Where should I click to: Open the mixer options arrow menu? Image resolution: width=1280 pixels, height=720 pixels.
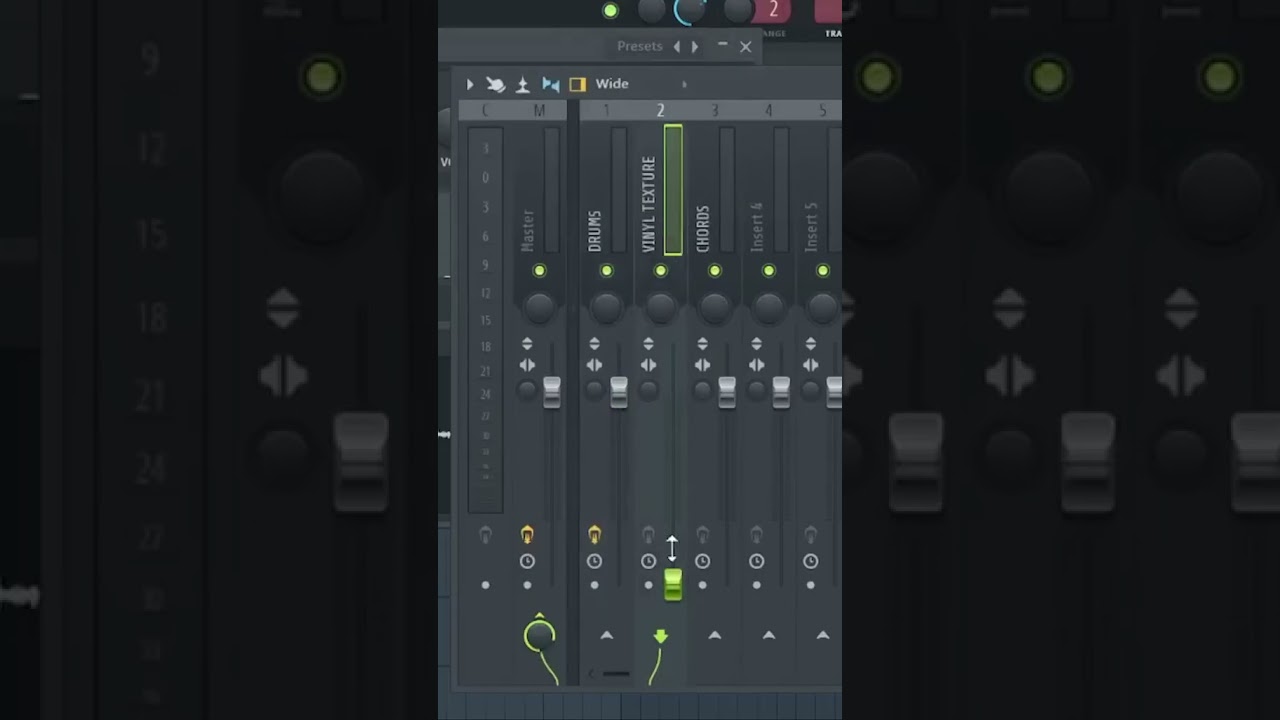(470, 85)
